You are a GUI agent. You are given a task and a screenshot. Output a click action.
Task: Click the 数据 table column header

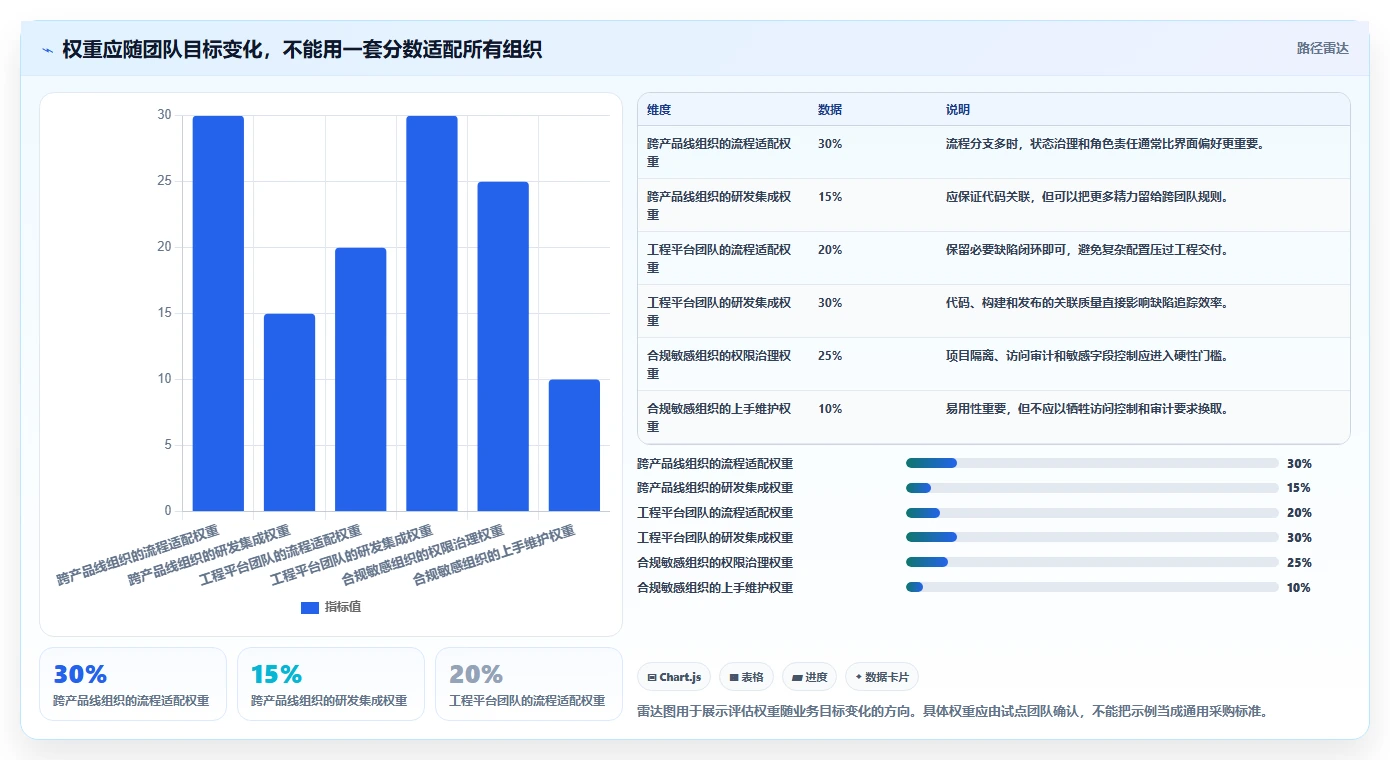pyautogui.click(x=830, y=110)
